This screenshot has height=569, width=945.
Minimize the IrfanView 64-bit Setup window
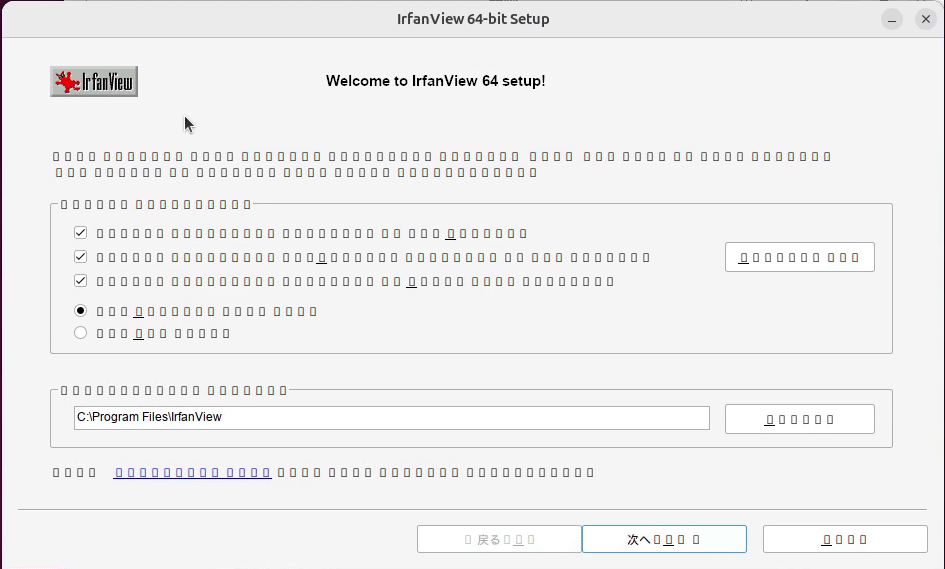coord(892,19)
